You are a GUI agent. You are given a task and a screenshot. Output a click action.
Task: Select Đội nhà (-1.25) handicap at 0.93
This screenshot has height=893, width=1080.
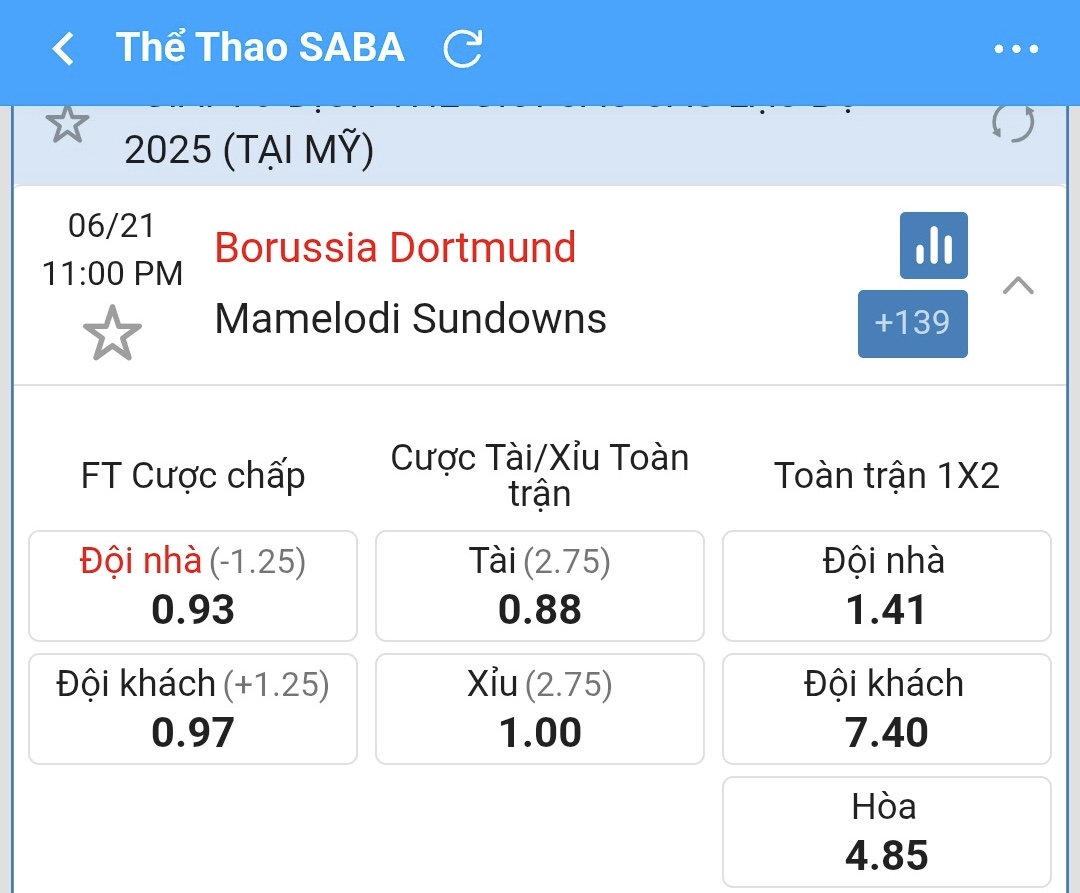pos(193,586)
